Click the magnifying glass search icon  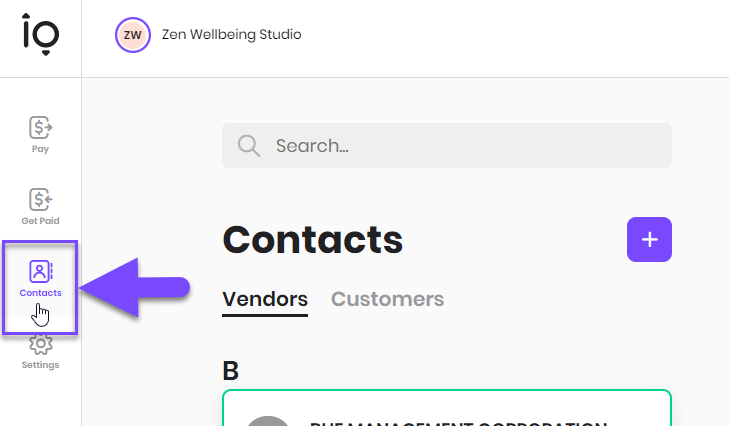pyautogui.click(x=249, y=146)
